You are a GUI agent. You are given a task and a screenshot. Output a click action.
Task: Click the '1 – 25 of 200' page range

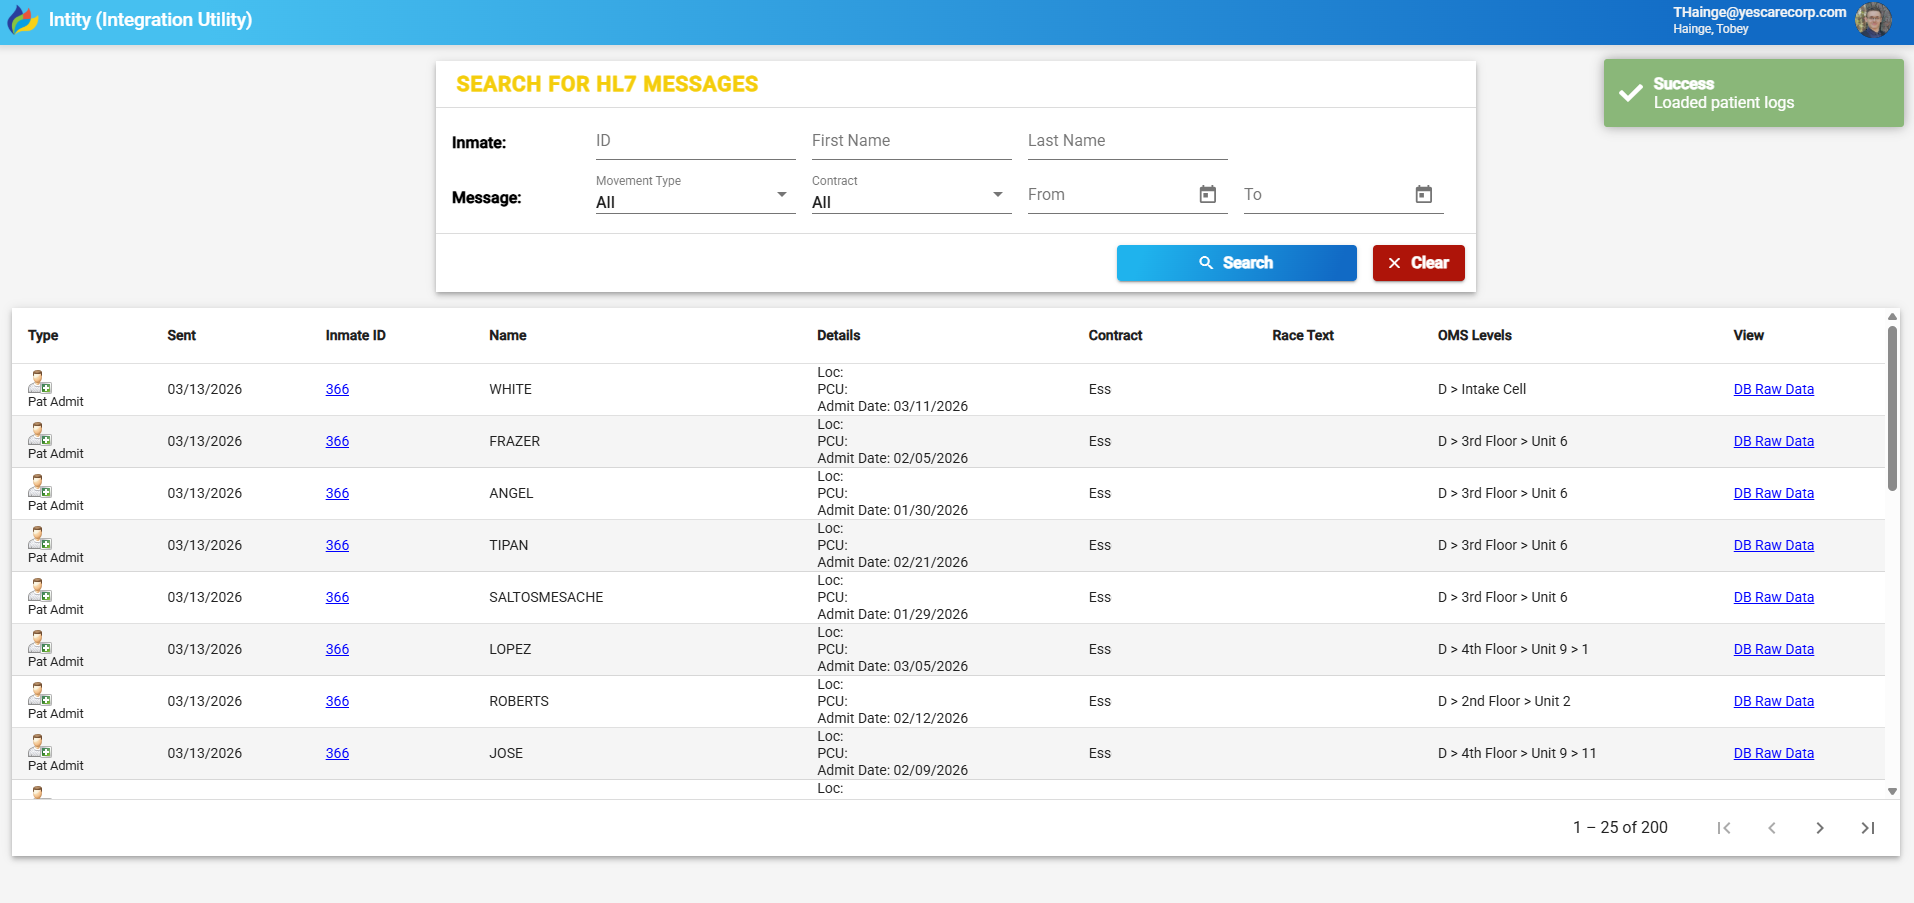[1620, 827]
